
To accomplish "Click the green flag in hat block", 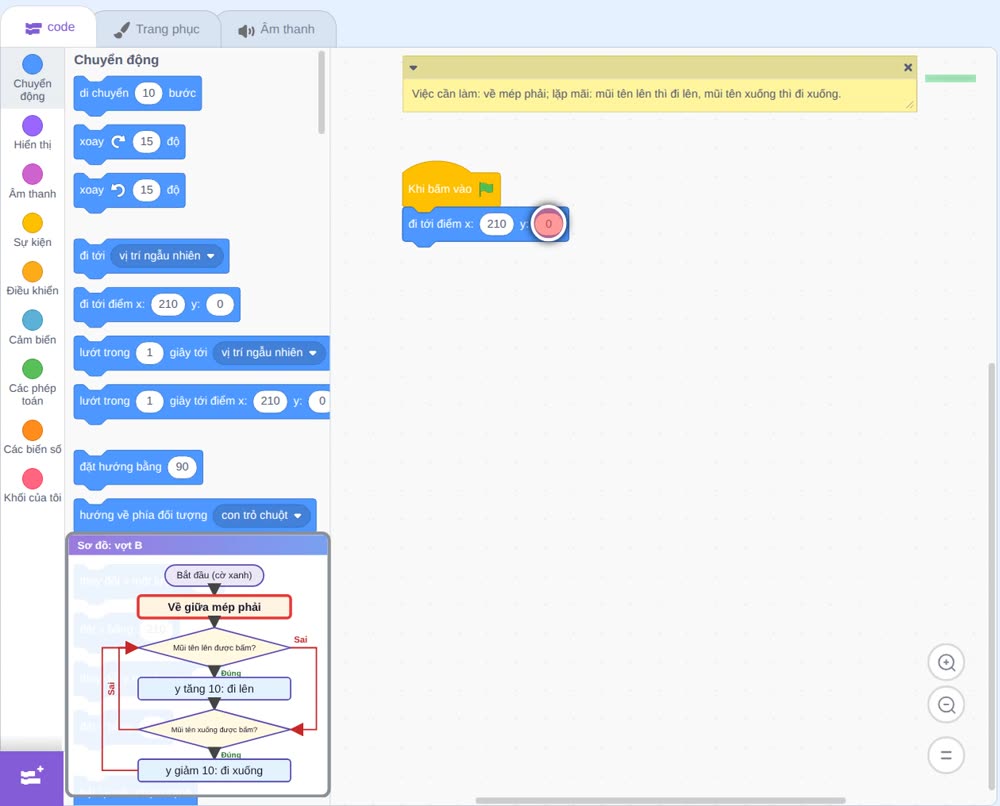I will click(x=486, y=189).
